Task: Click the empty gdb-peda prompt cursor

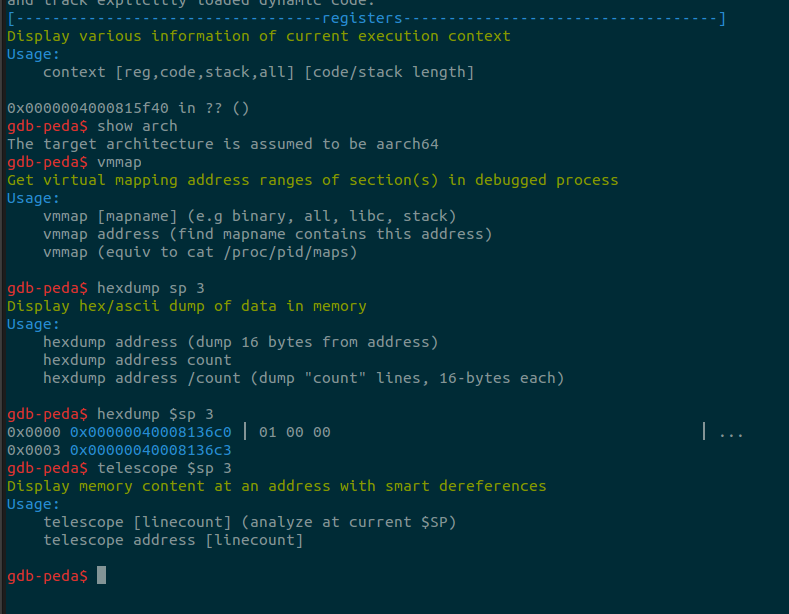Action: [x=101, y=576]
